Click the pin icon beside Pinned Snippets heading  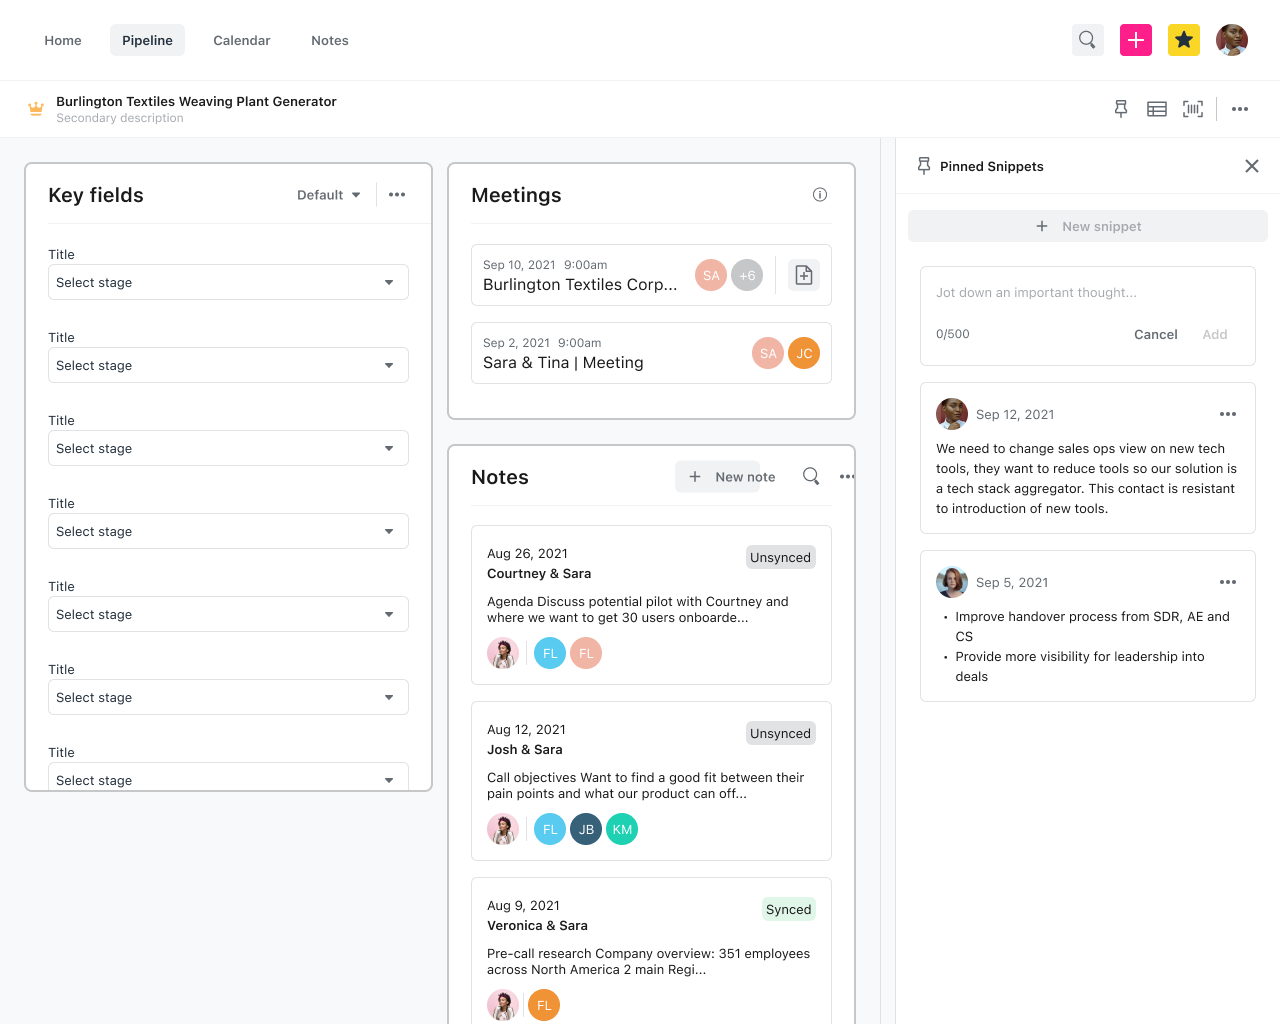(x=924, y=166)
